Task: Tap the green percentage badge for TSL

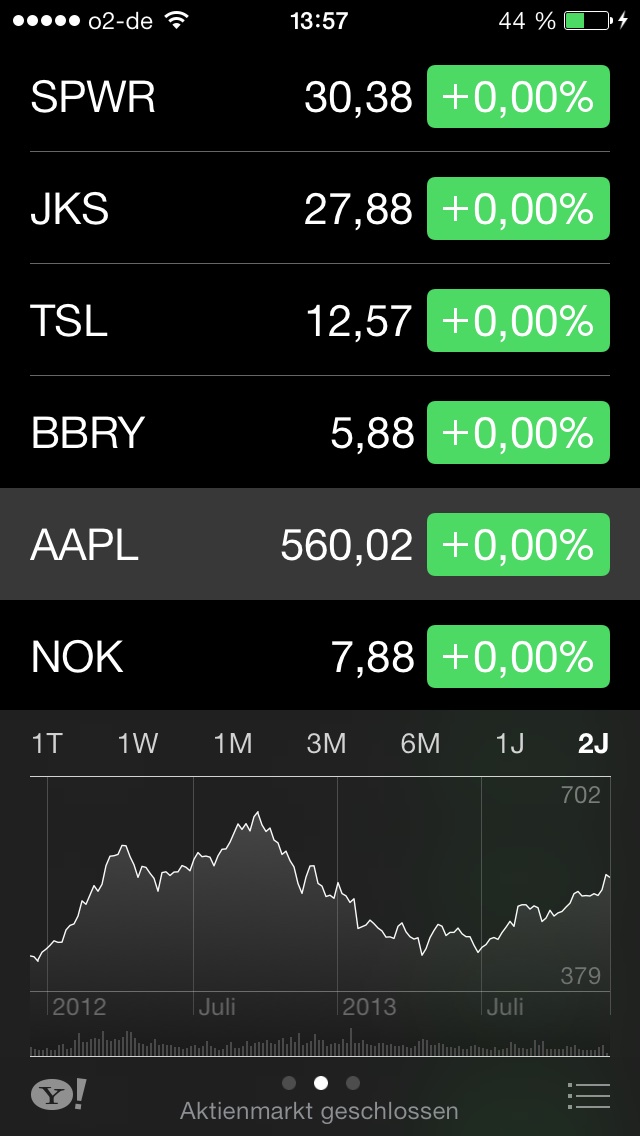Action: pos(517,321)
